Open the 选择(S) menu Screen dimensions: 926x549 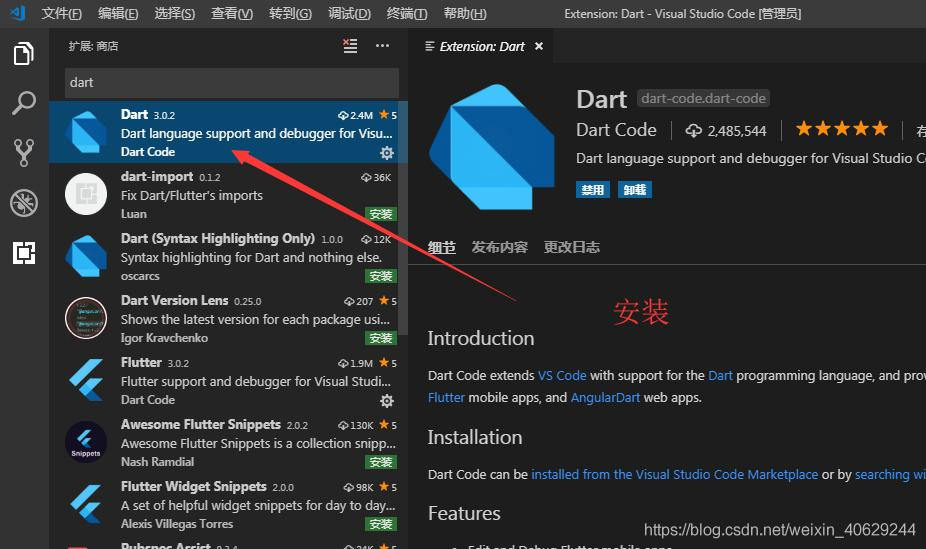click(x=174, y=13)
